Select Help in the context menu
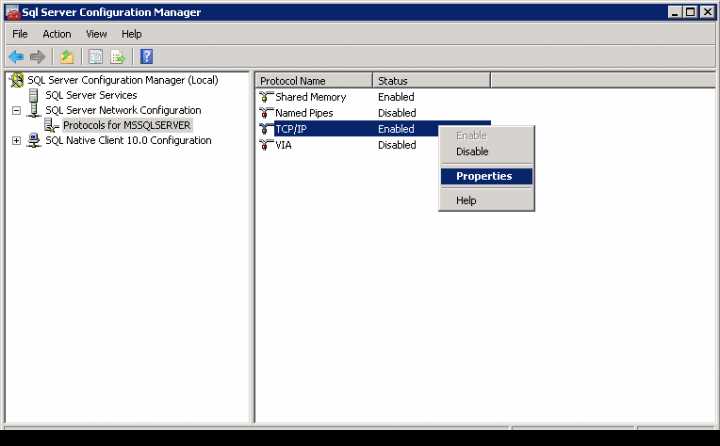The height and width of the screenshot is (446, 720). coord(466,200)
